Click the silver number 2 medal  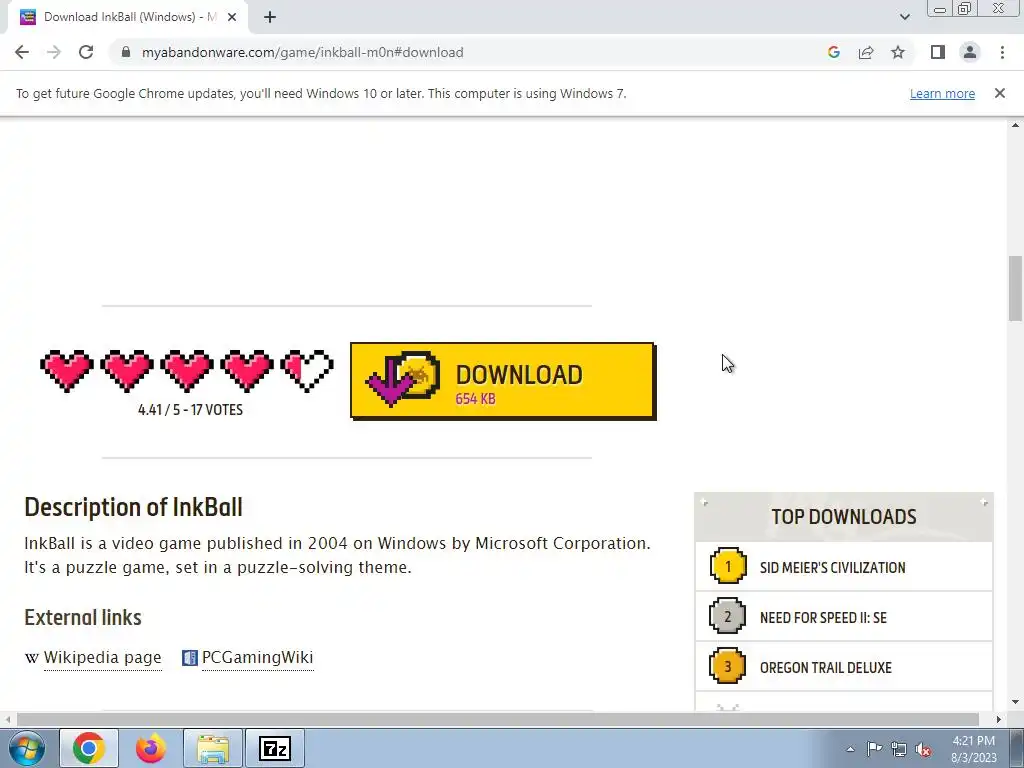[728, 616]
